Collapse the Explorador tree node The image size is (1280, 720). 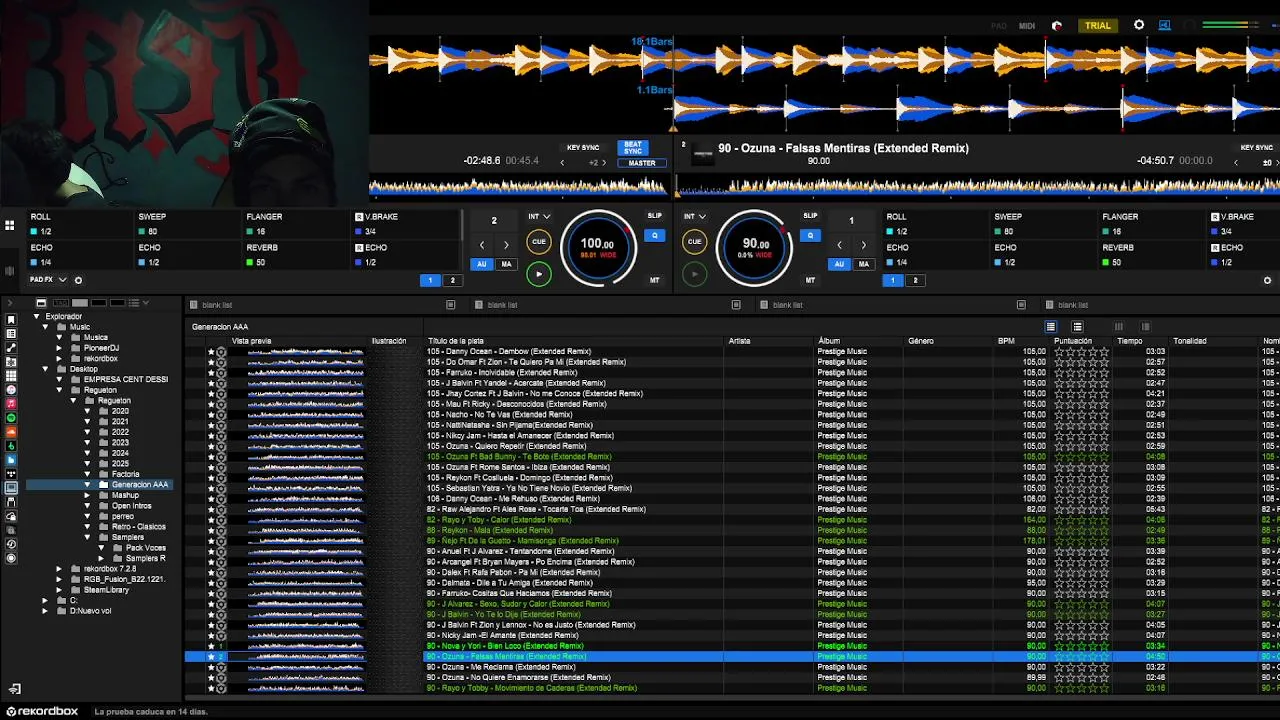pyautogui.click(x=37, y=316)
